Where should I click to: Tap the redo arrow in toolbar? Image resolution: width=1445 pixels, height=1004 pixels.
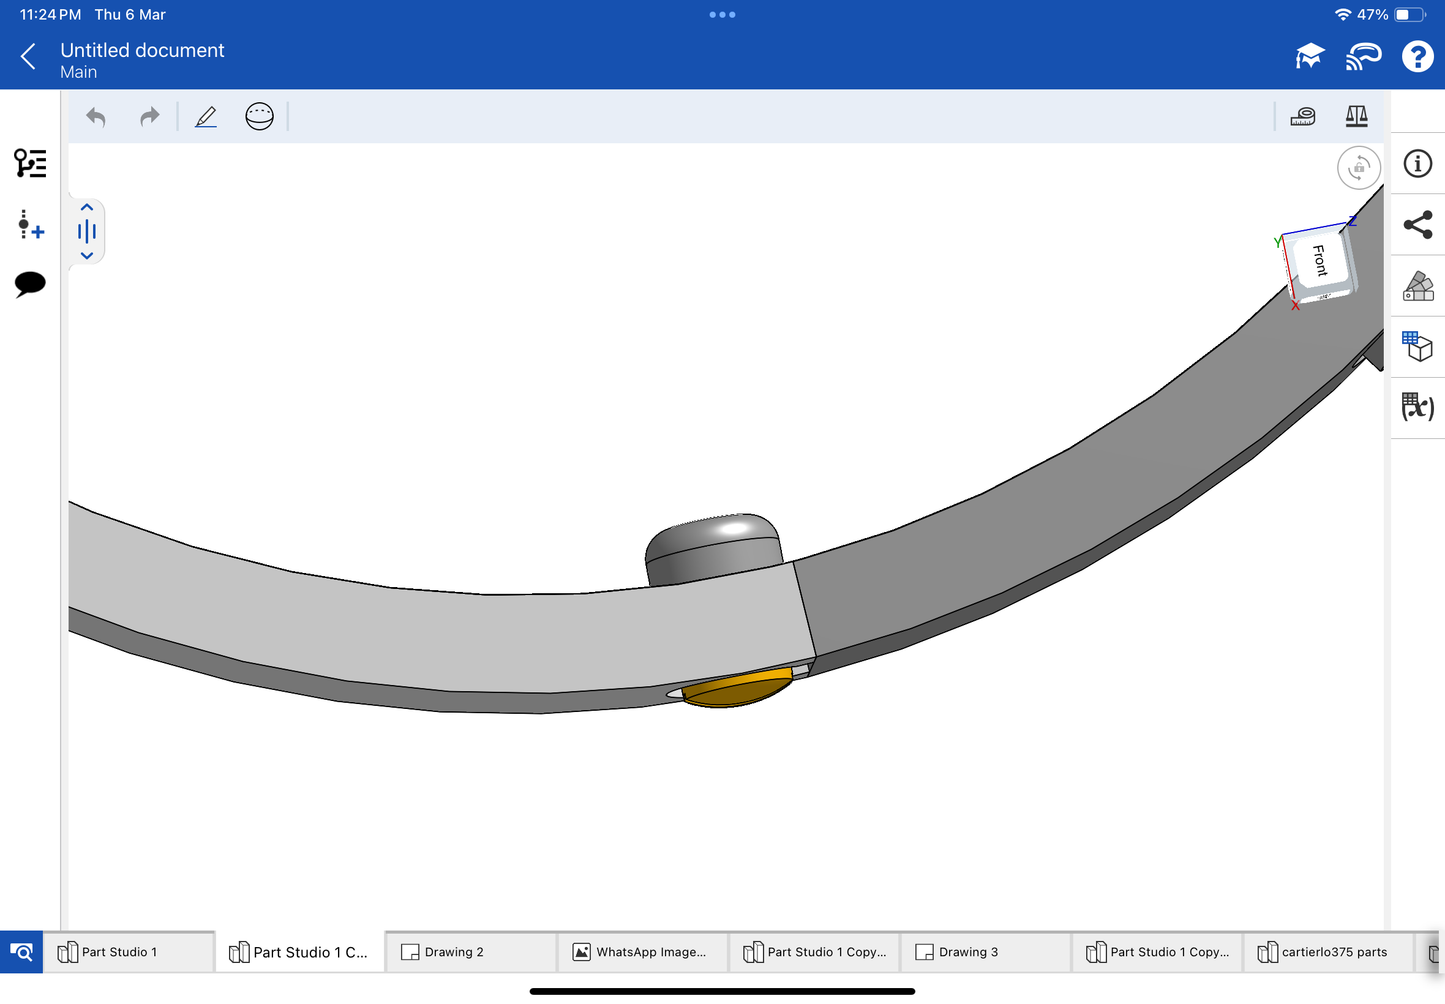[x=149, y=117]
